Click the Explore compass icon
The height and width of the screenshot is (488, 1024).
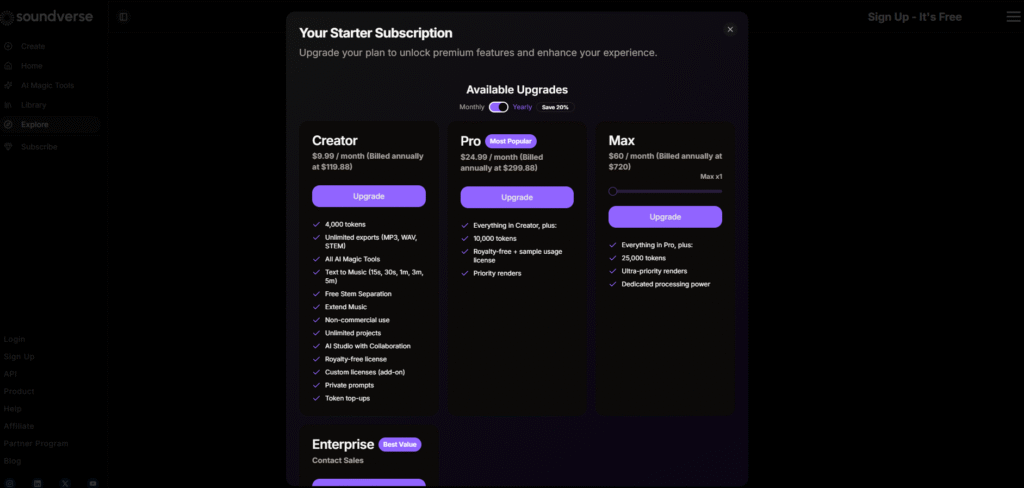point(8,125)
